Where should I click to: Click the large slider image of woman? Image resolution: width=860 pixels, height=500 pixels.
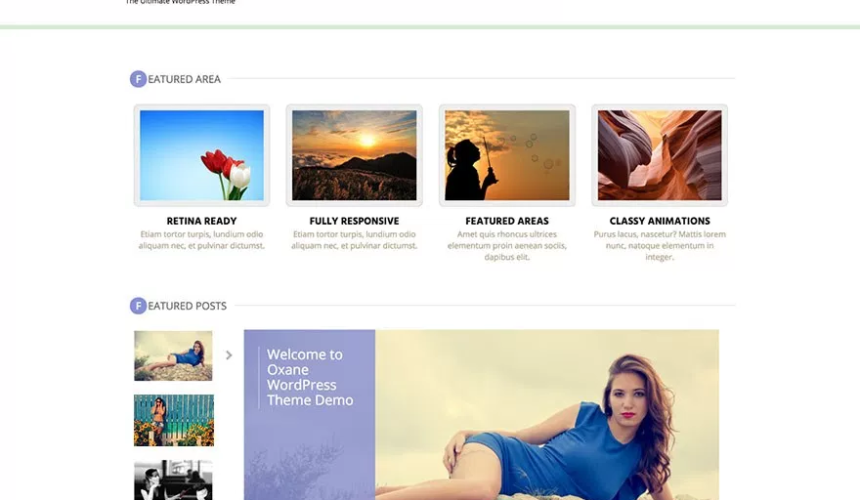tap(547, 414)
